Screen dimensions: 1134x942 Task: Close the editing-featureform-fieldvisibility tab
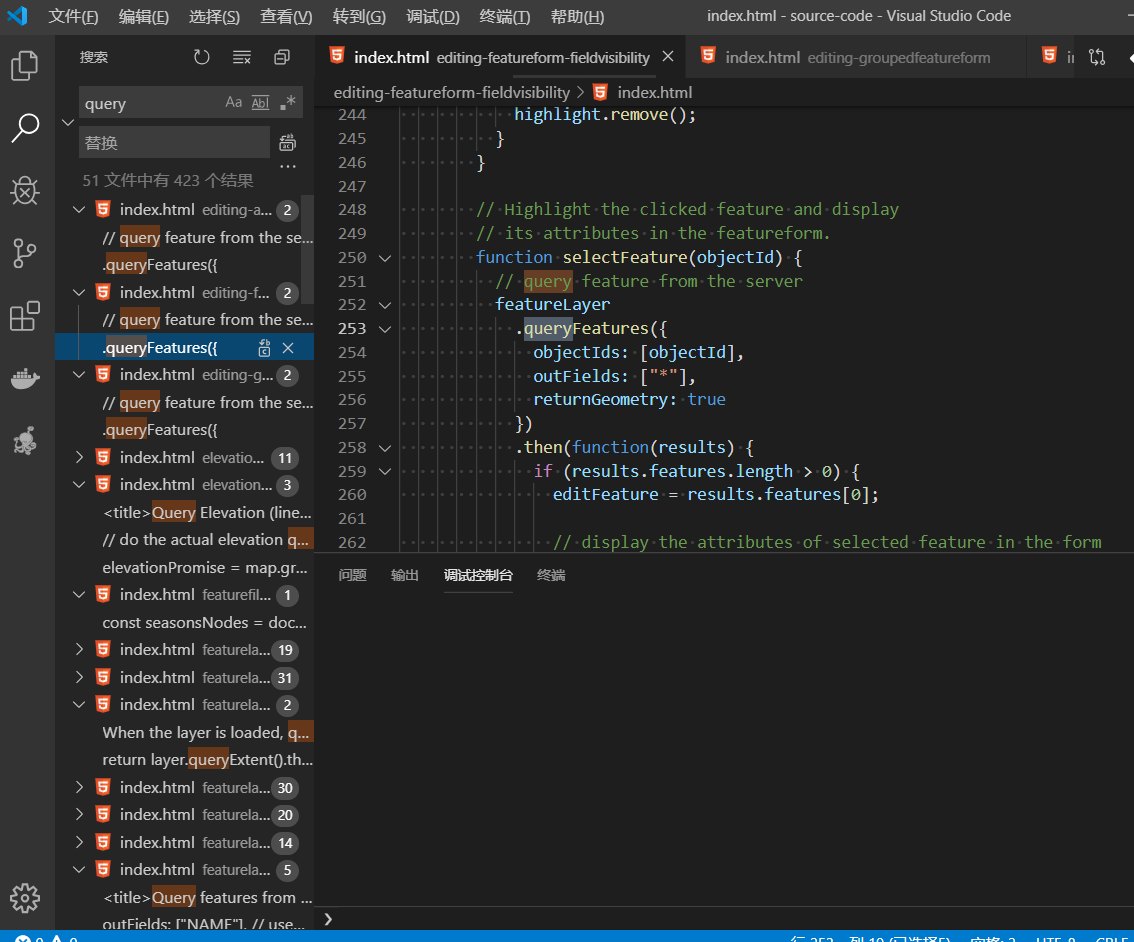point(668,56)
